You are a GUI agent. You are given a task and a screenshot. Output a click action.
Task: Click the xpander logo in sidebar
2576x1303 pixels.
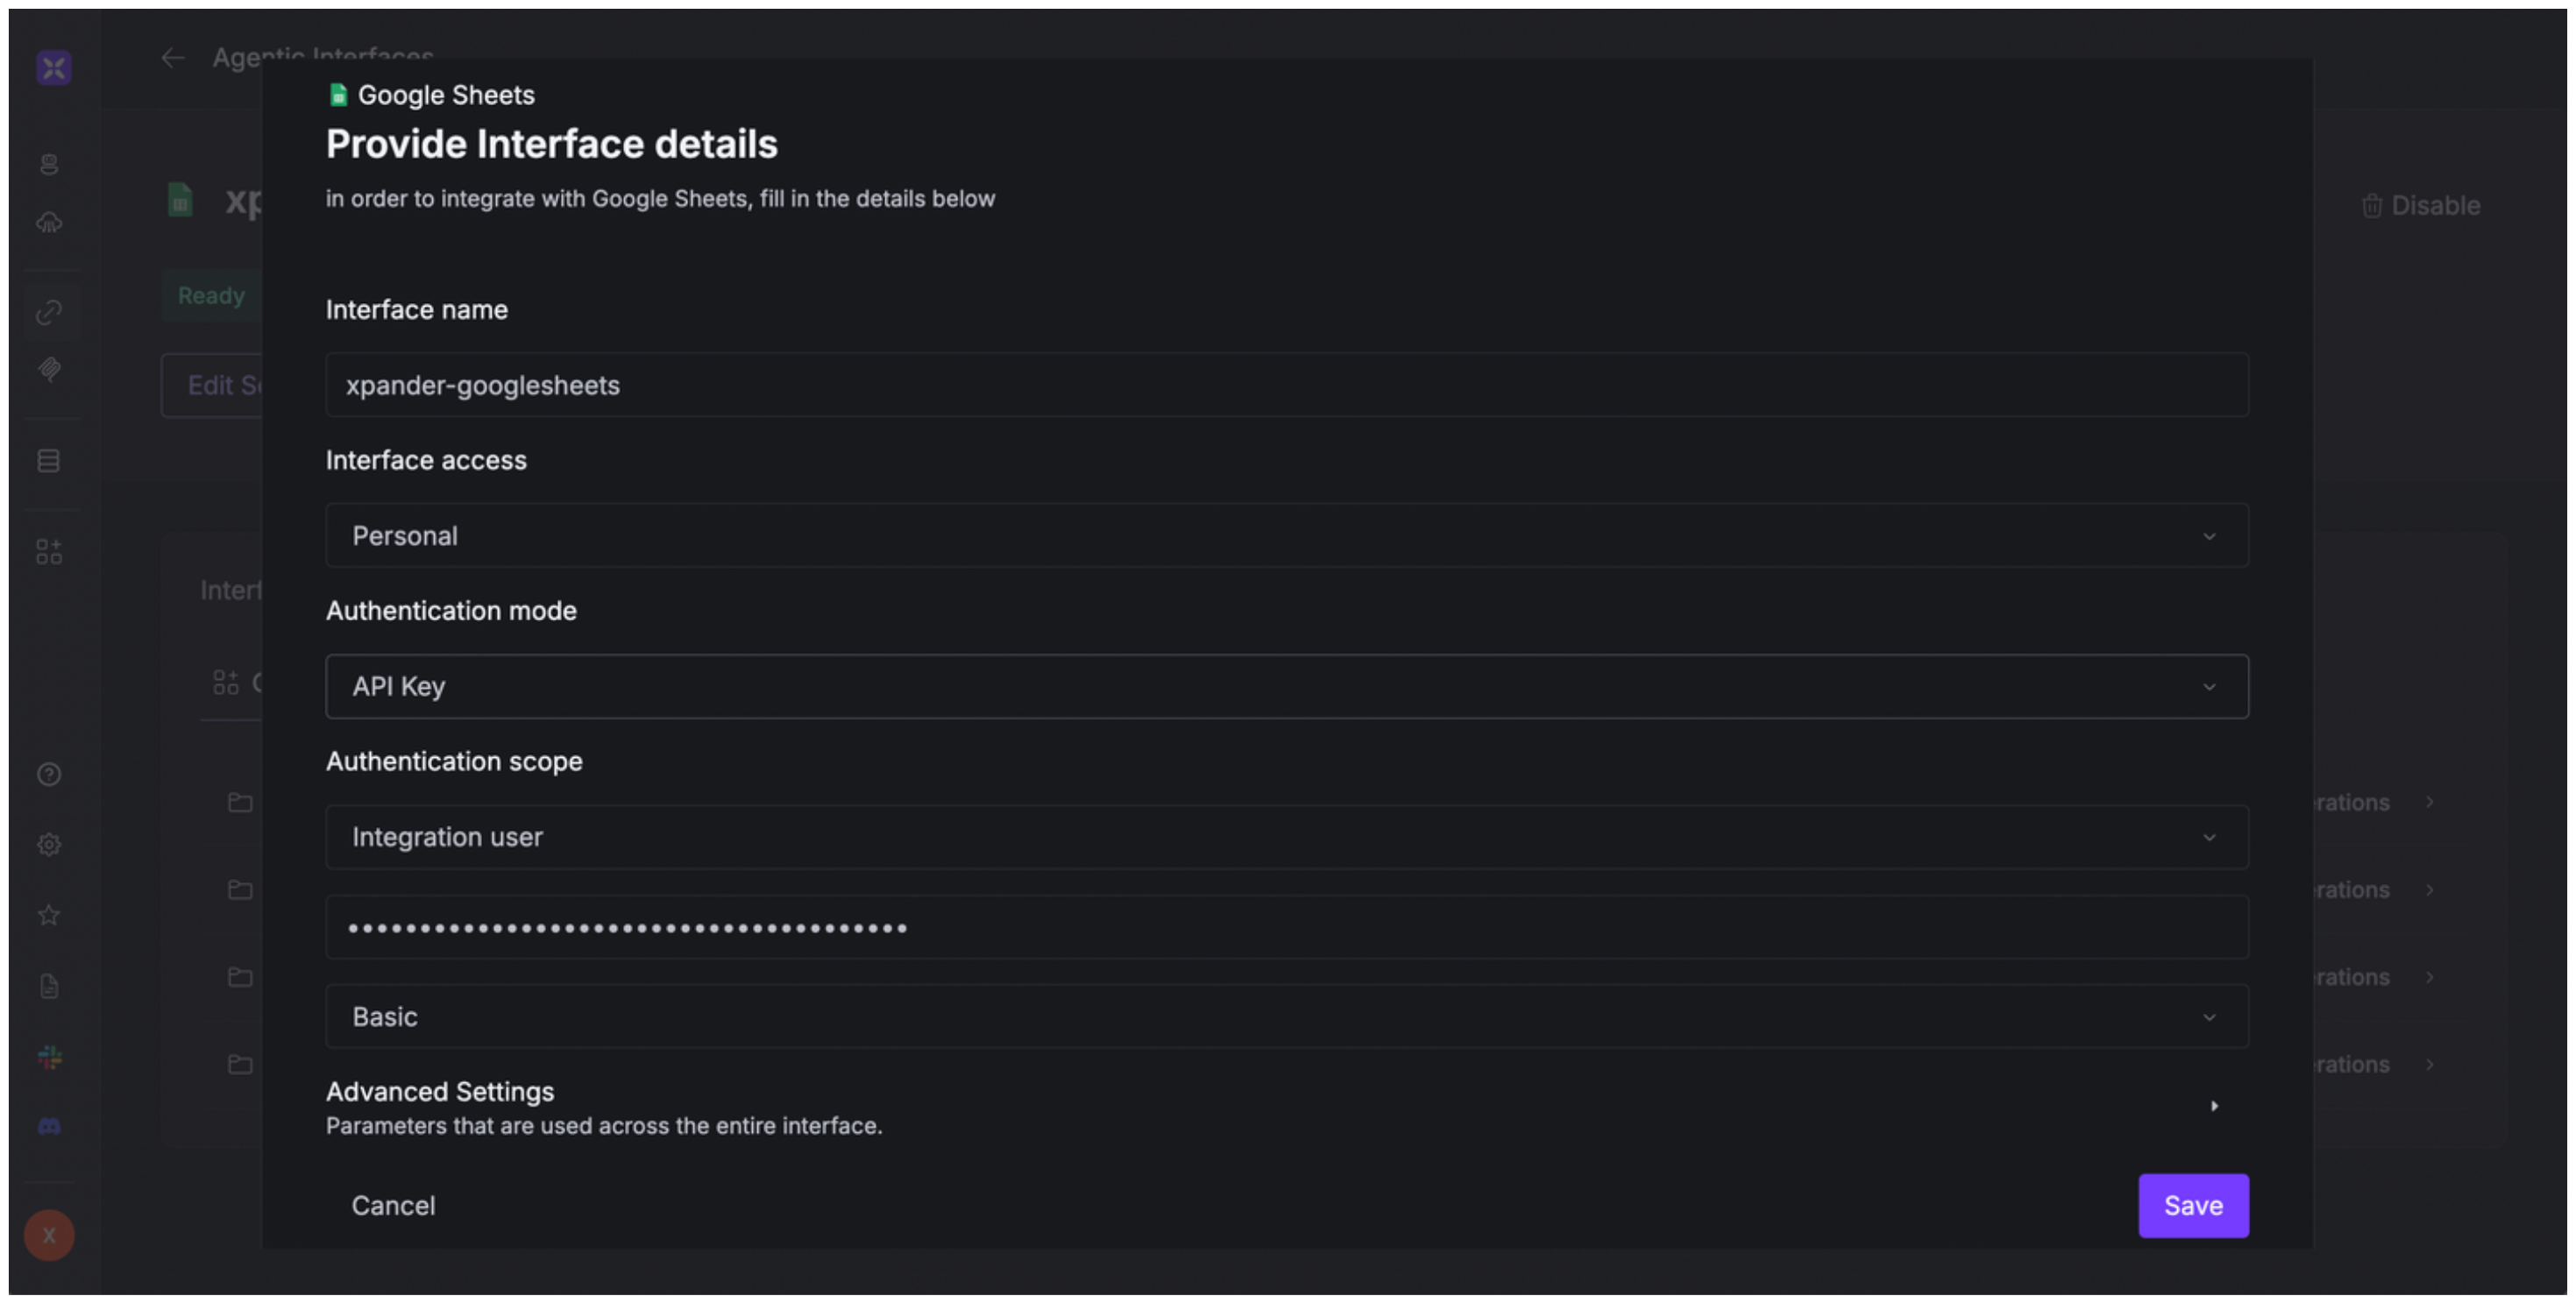click(53, 68)
